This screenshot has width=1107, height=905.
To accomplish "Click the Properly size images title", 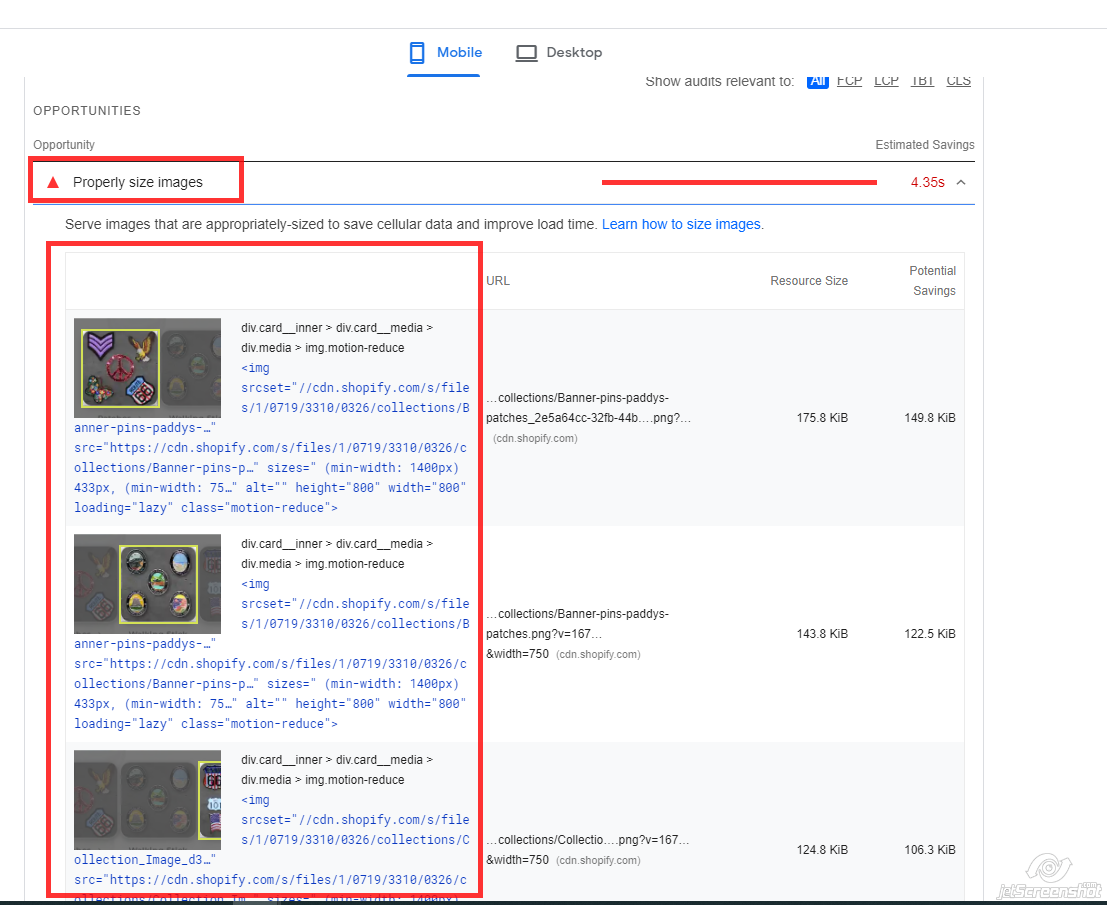I will click(x=138, y=182).
